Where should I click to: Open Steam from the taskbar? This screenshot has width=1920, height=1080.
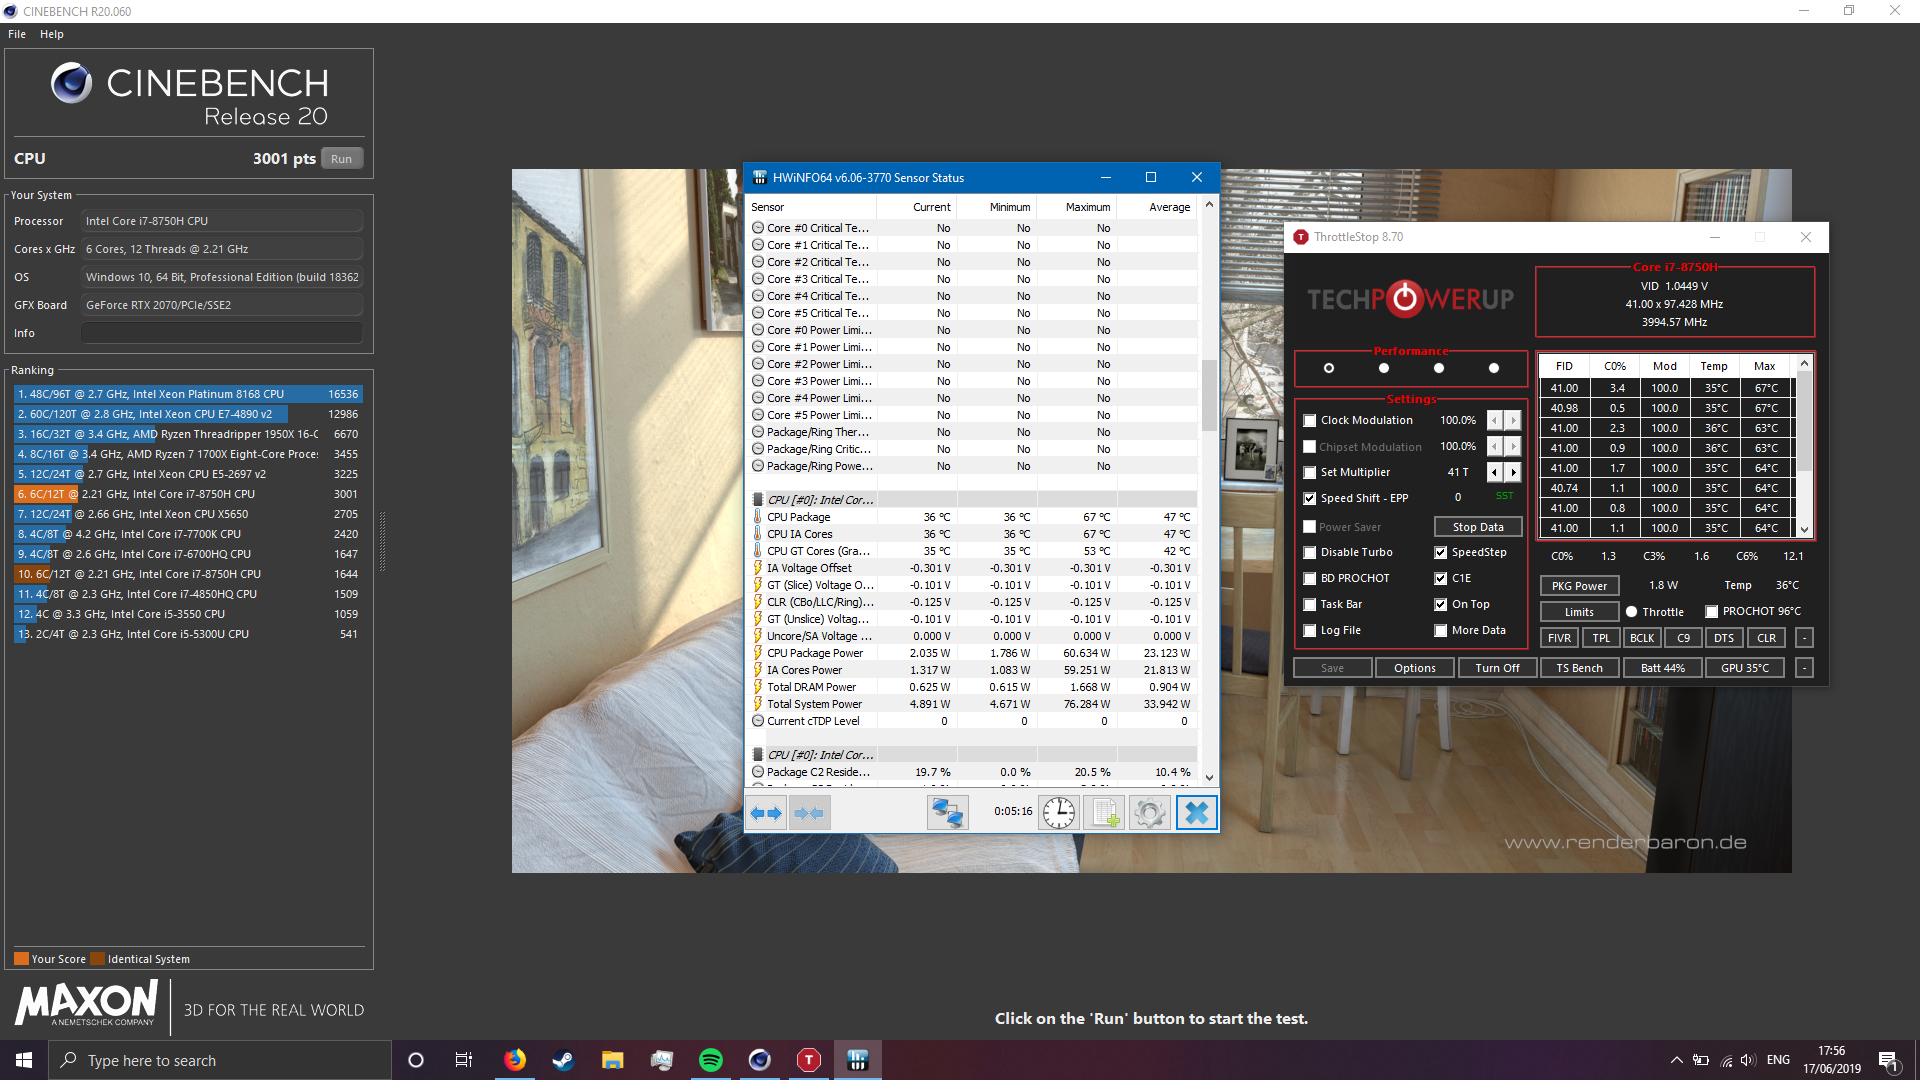pyautogui.click(x=563, y=1060)
